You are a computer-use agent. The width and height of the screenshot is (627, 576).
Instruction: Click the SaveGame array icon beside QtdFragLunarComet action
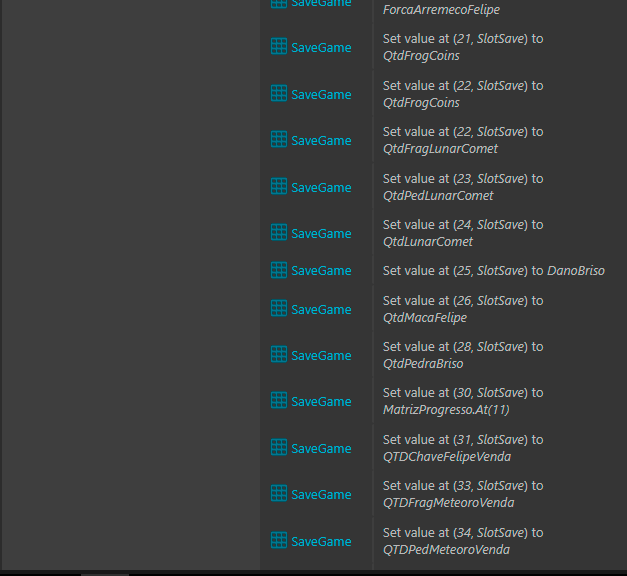(x=279, y=140)
